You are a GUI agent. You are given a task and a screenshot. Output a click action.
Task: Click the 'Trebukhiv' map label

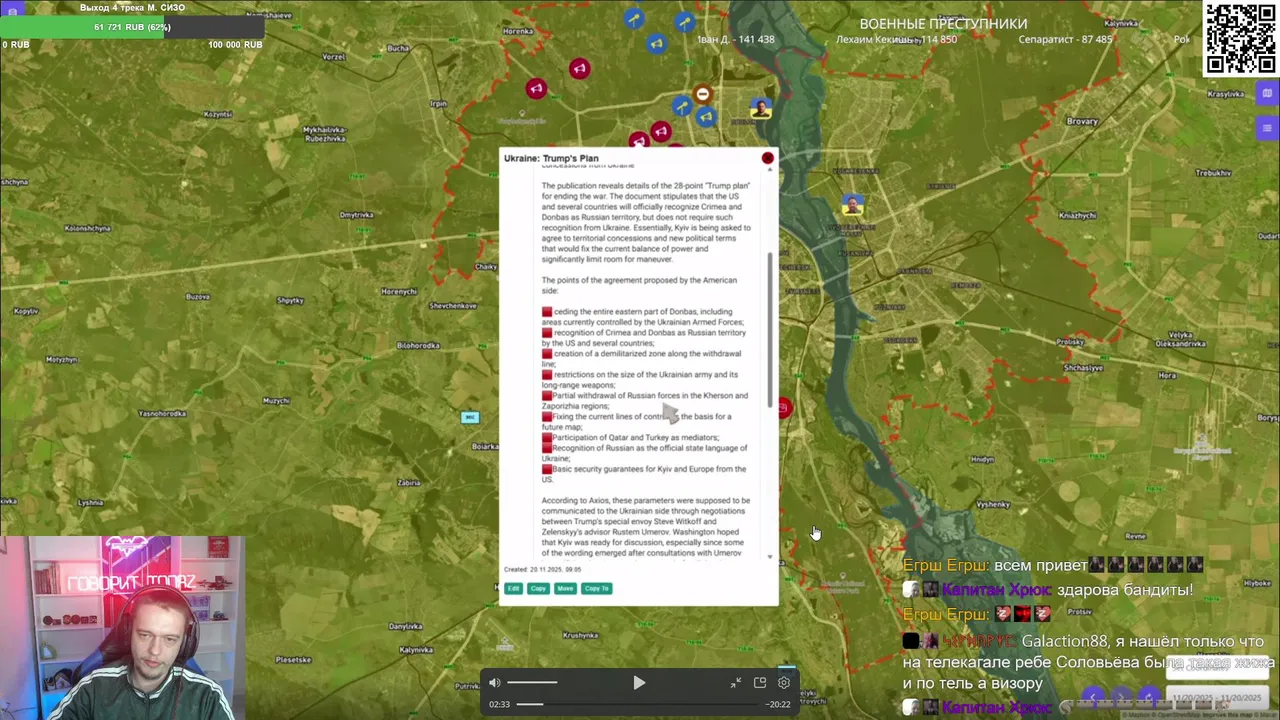pyautogui.click(x=1213, y=173)
